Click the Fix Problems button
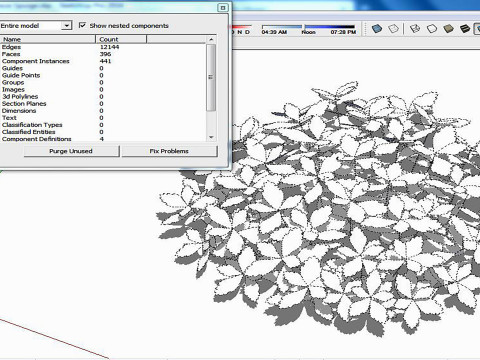The image size is (480, 360). [x=169, y=151]
